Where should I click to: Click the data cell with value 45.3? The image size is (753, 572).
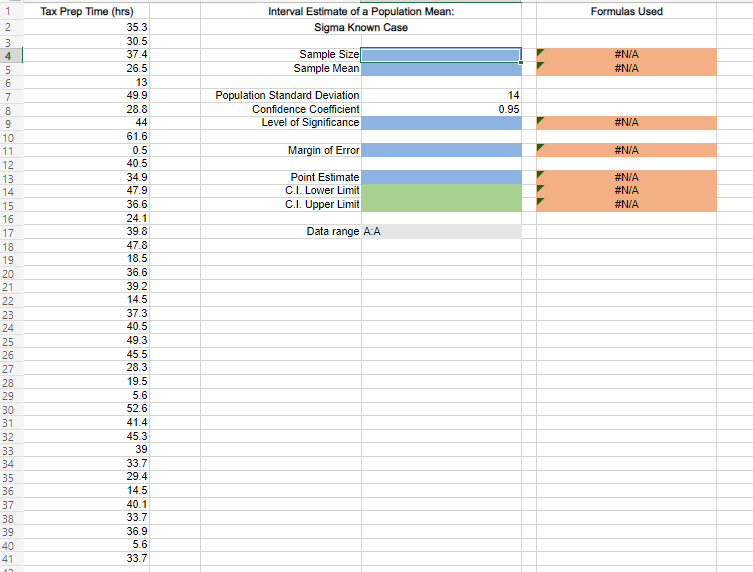86,436
